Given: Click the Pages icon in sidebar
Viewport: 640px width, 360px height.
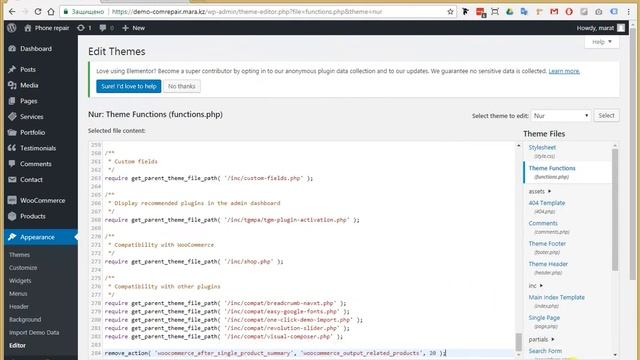Looking at the screenshot, I should point(12,101).
